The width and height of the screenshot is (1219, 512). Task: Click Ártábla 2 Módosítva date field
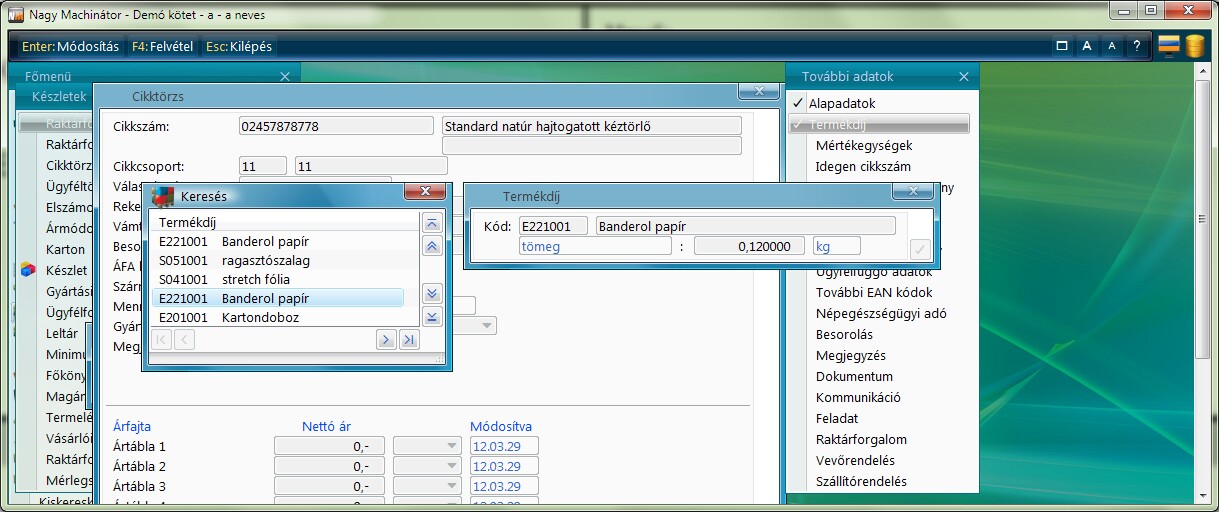click(504, 467)
